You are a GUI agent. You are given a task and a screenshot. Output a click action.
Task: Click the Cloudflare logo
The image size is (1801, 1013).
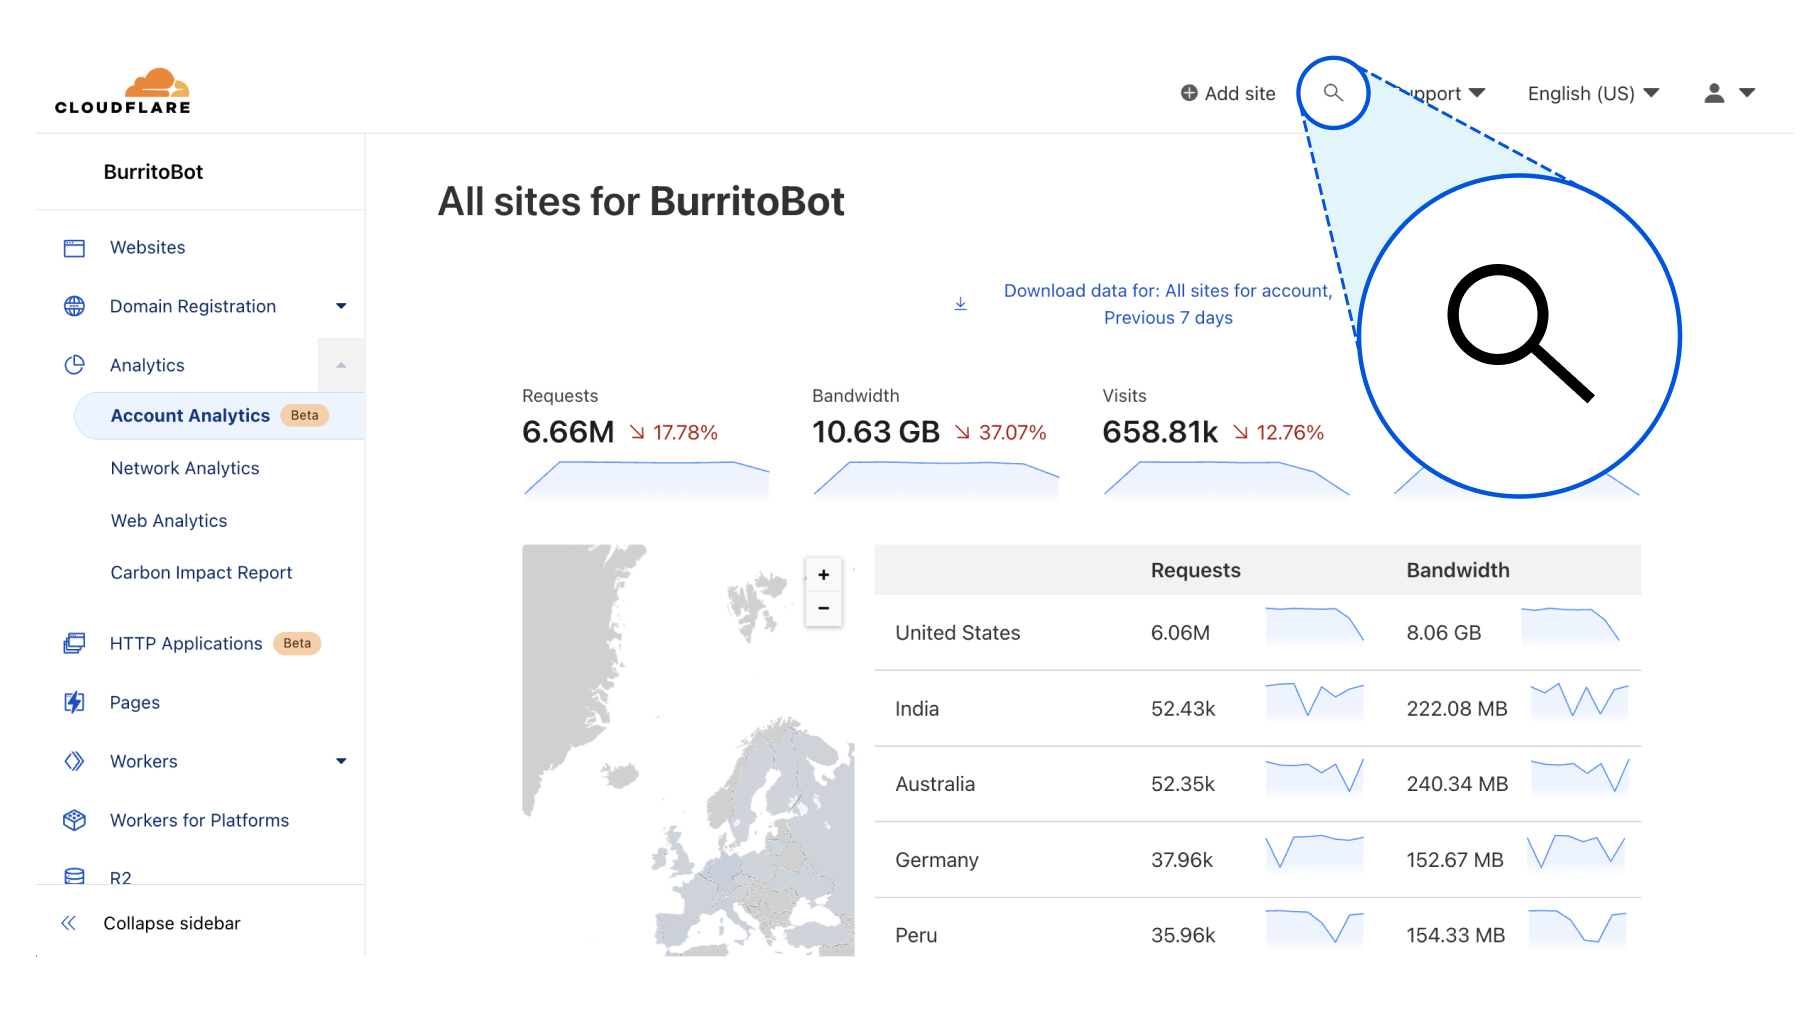pyautogui.click(x=122, y=91)
